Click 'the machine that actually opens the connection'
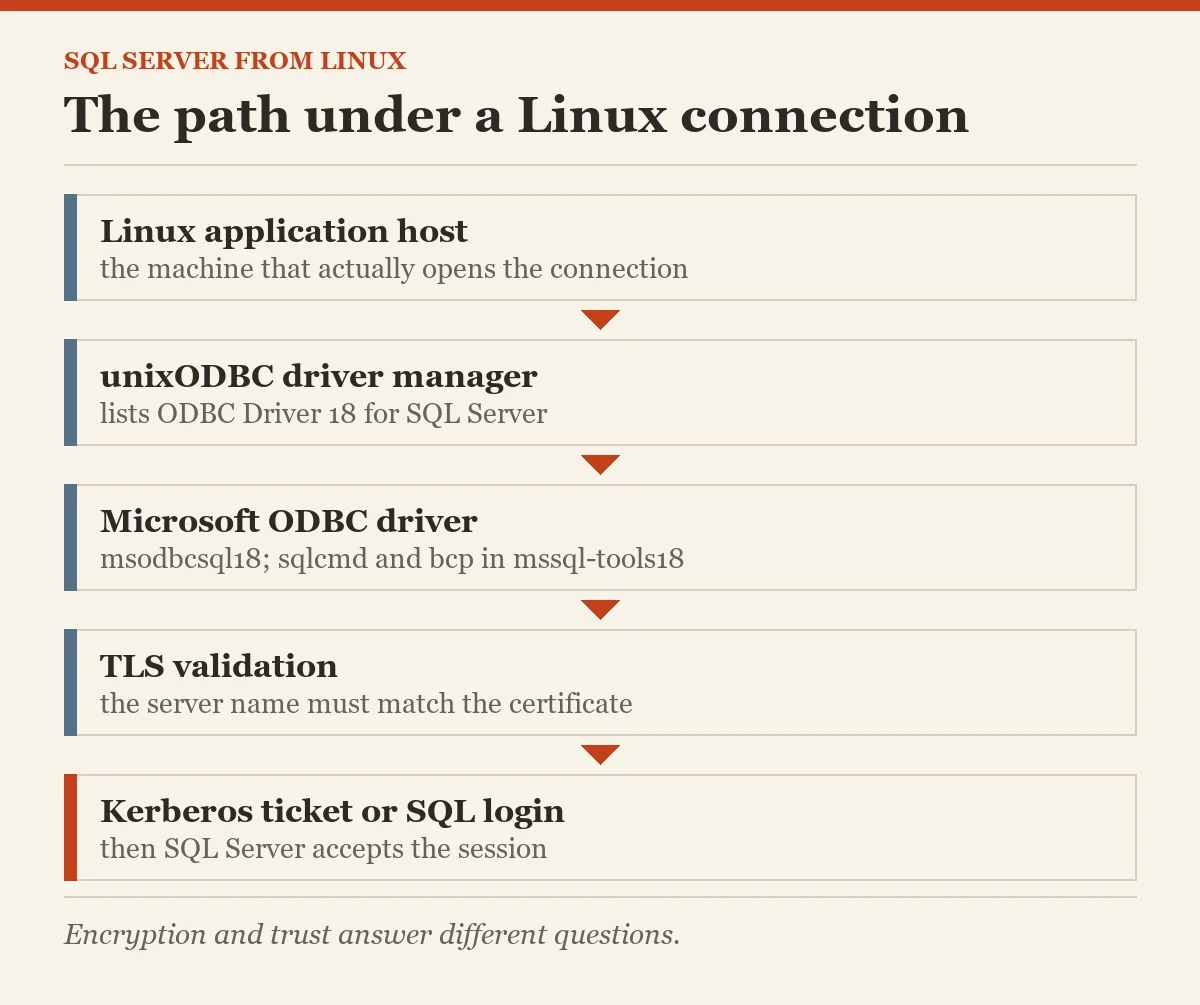This screenshot has height=1005, width=1200. pyautogui.click(x=394, y=269)
